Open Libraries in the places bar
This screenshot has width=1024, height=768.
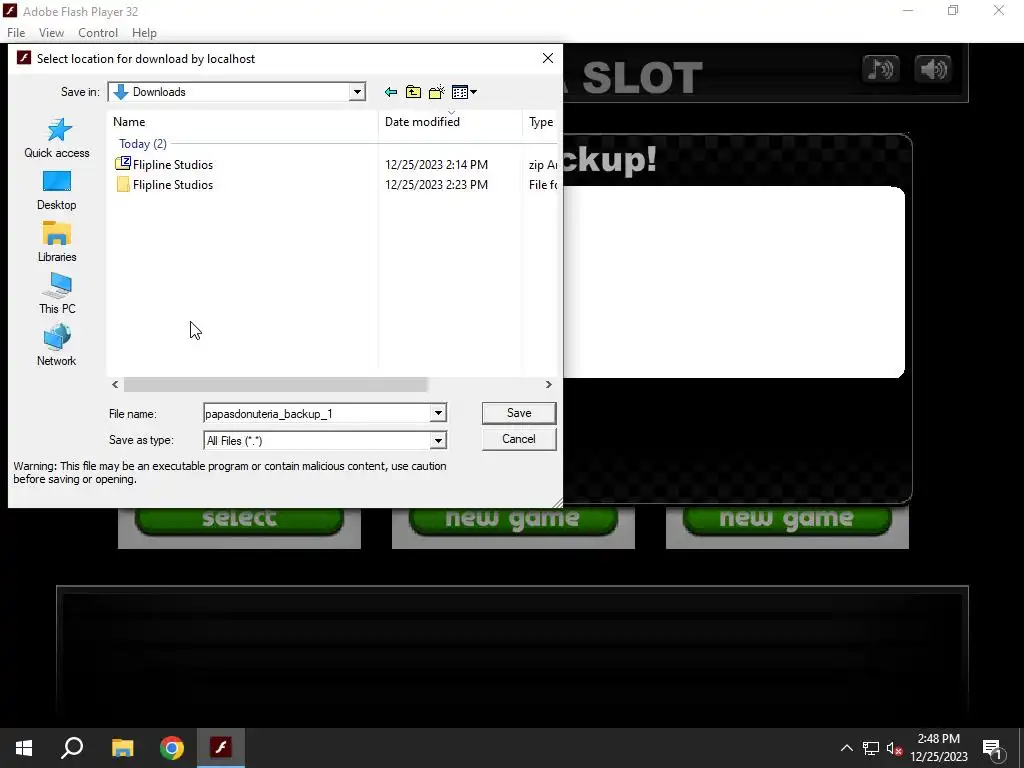tap(57, 242)
